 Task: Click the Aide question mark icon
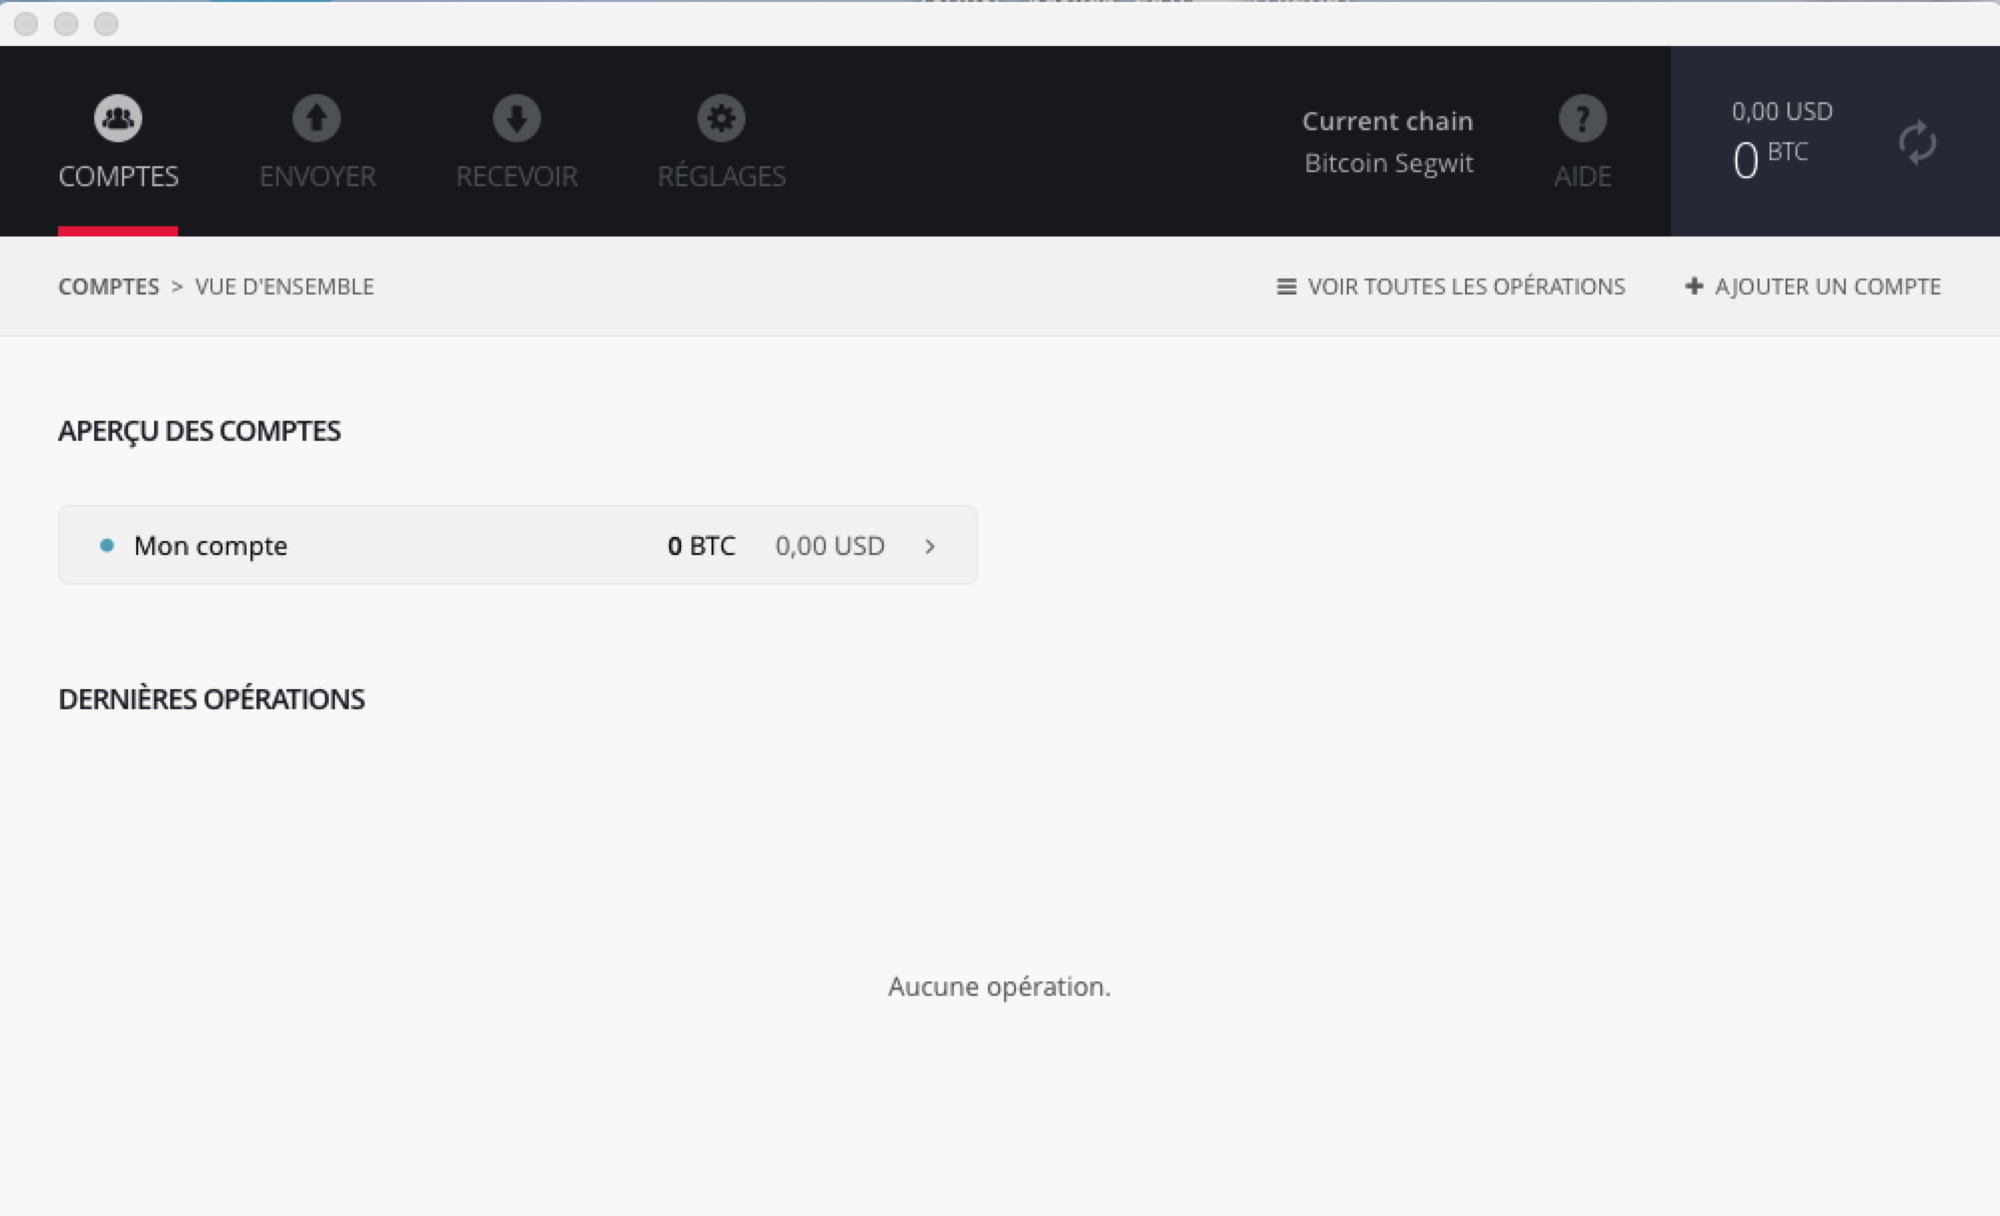click(1583, 118)
